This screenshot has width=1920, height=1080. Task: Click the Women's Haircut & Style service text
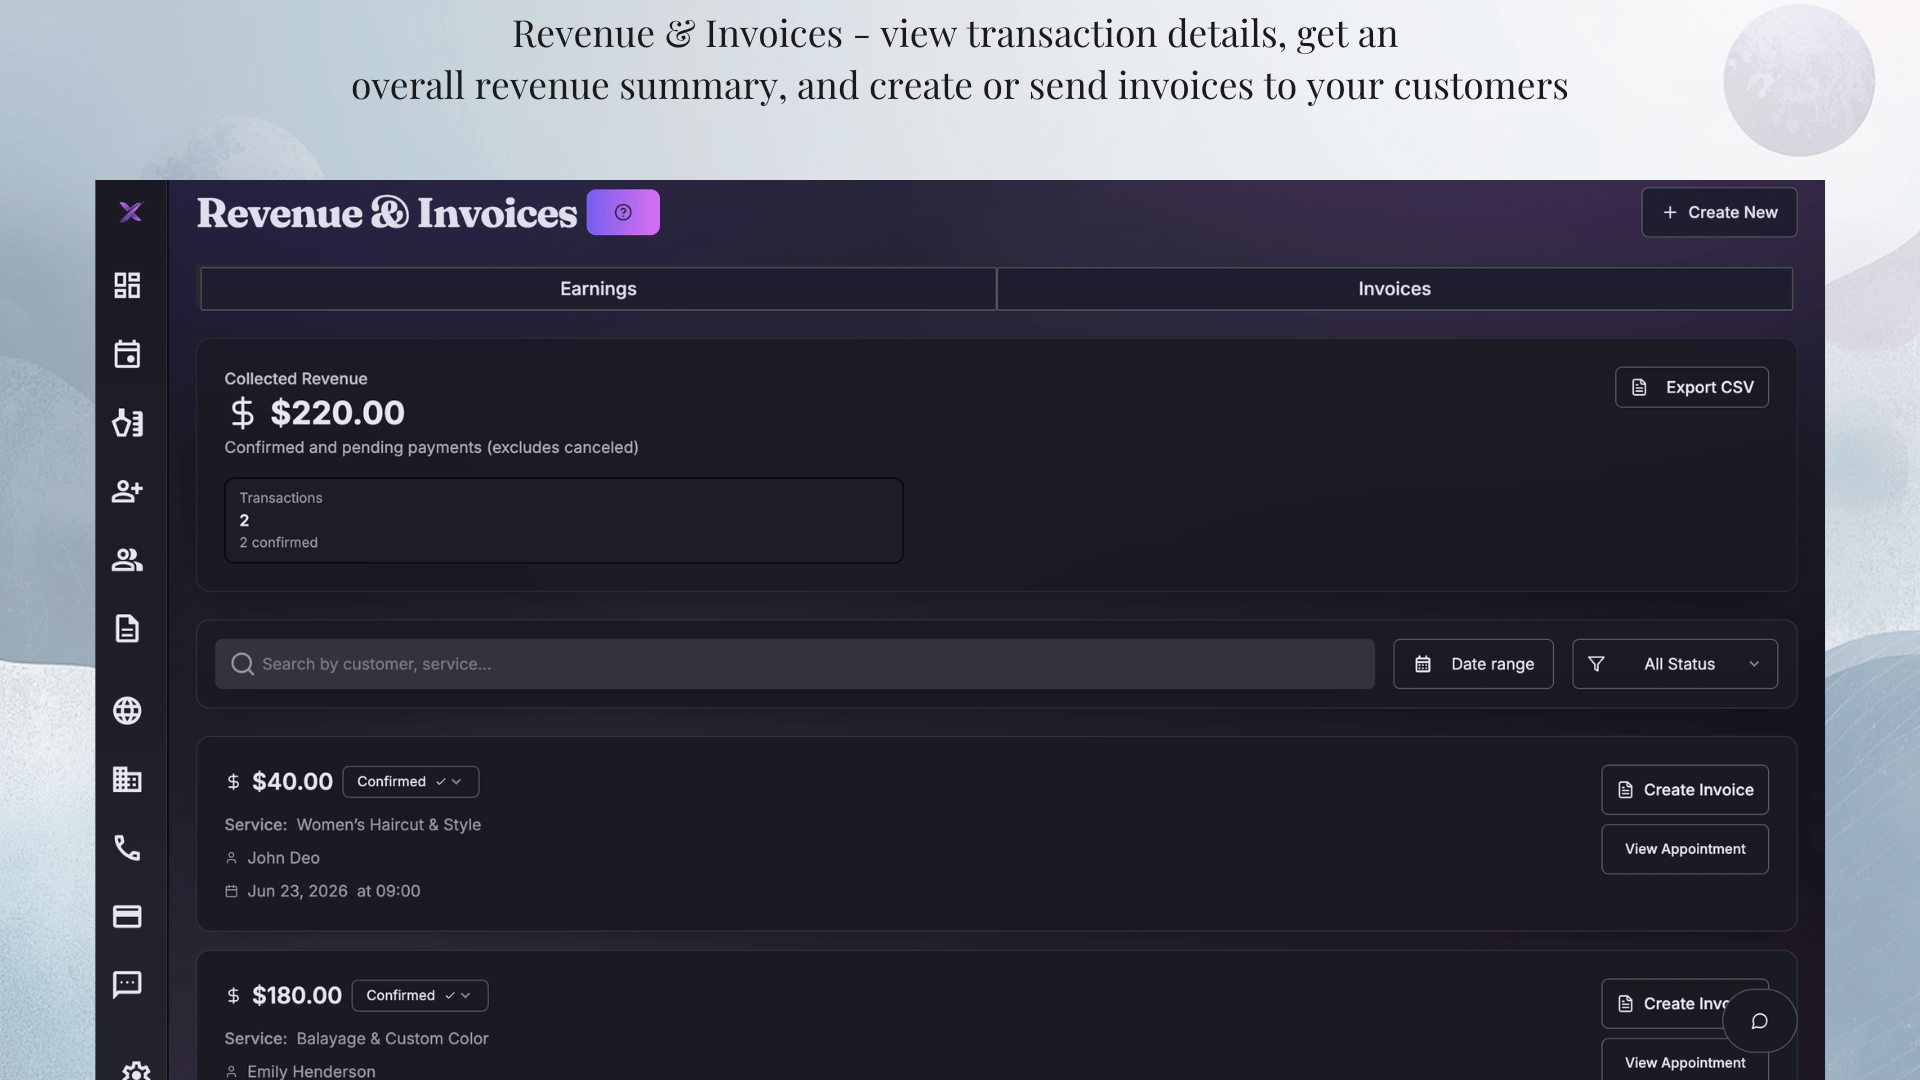(x=388, y=825)
